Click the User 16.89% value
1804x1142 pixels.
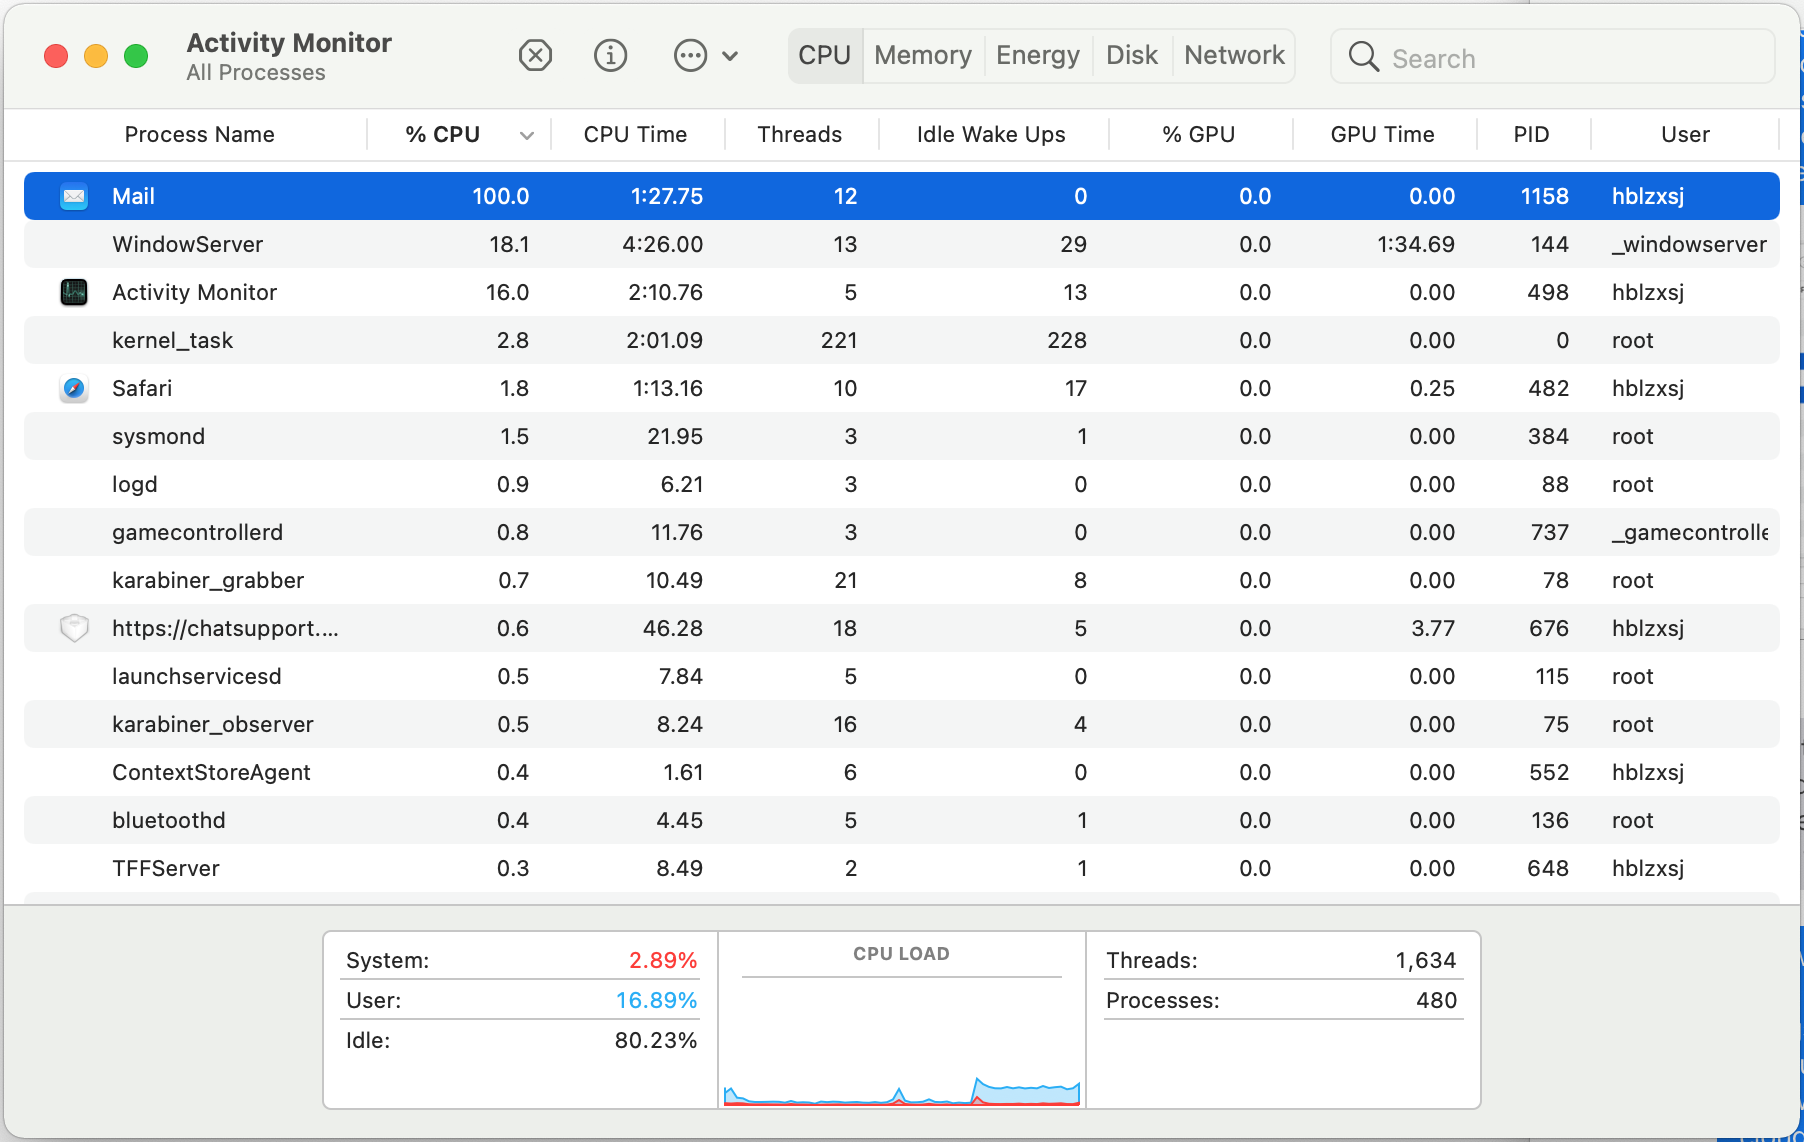(x=656, y=1000)
